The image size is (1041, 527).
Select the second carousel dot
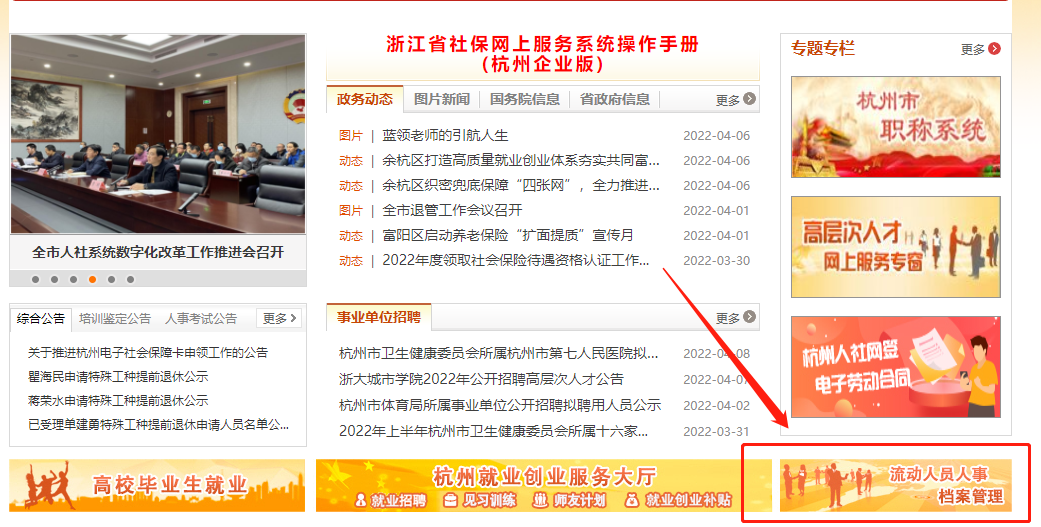pos(54,279)
